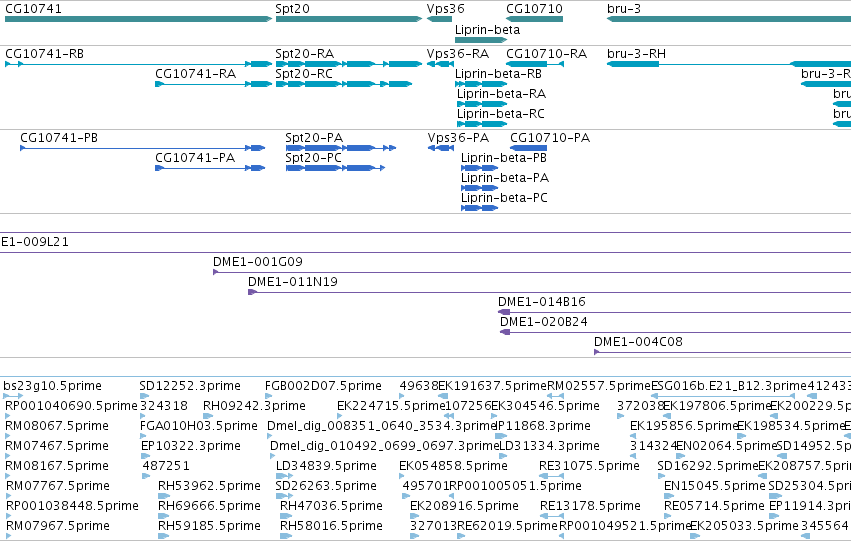Select EST EK205033.5prime
Screen dimensions: 851x541
pyautogui.click(x=745, y=527)
